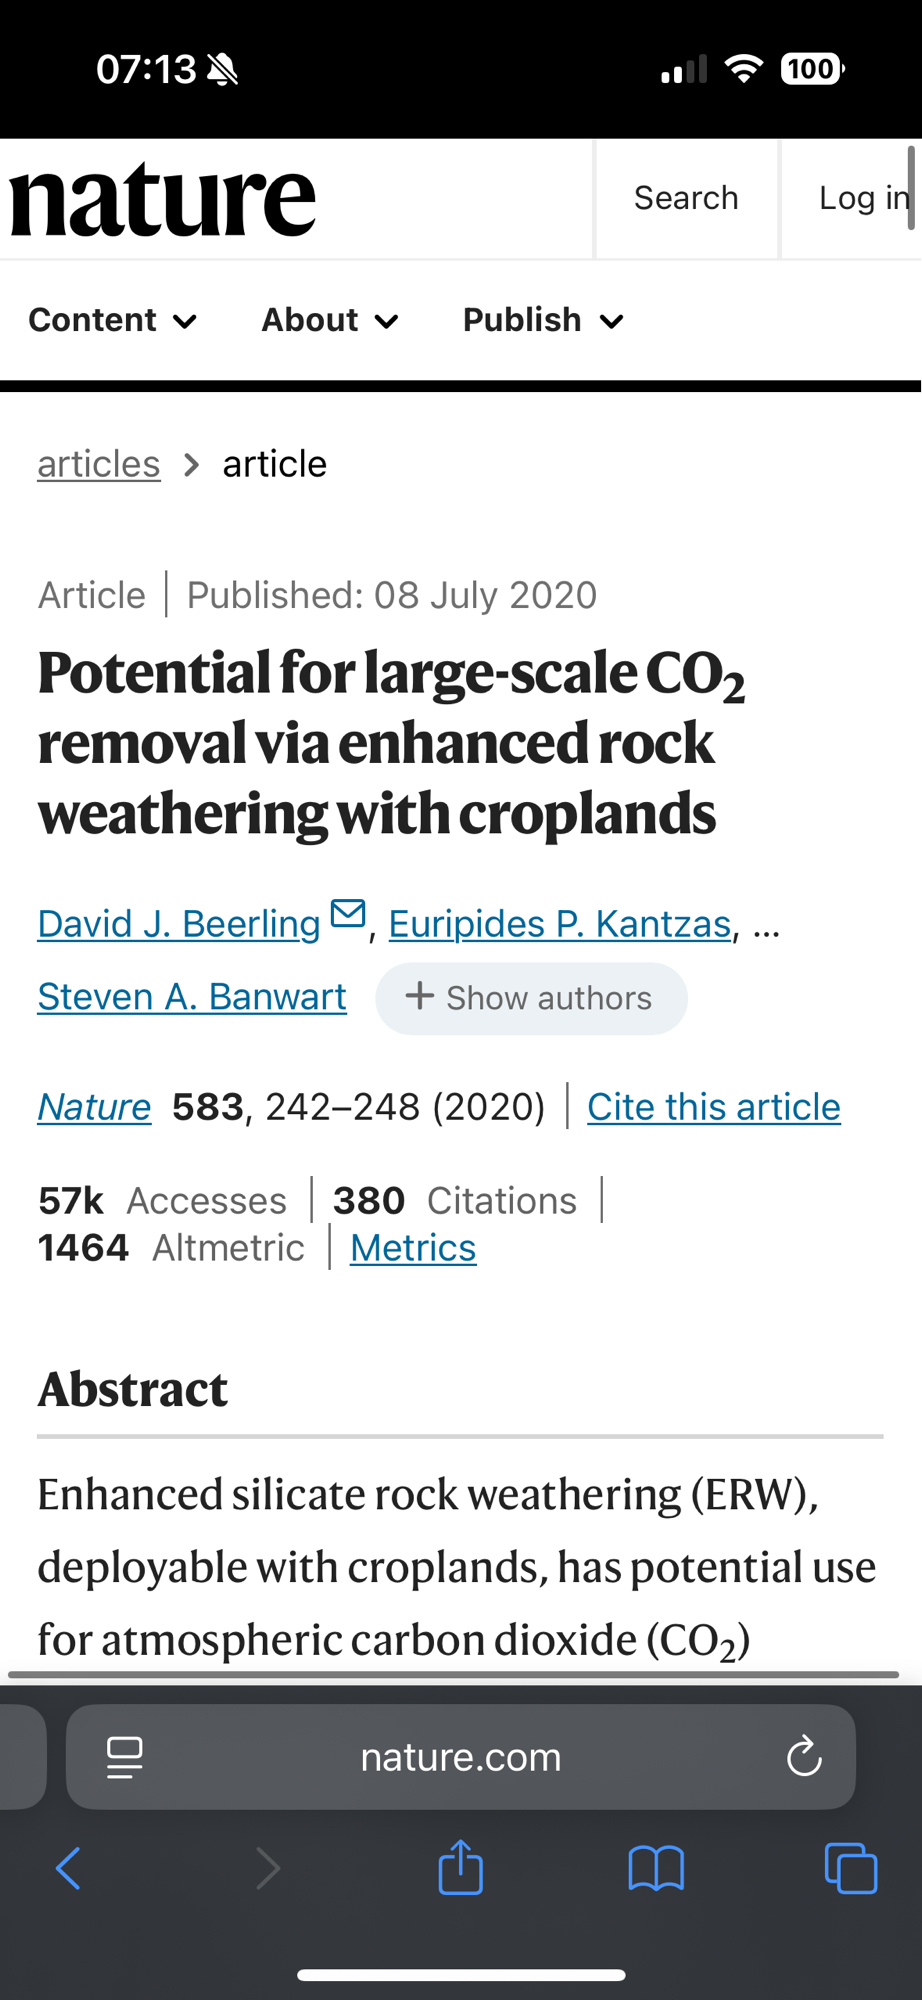Open the Safari share sheet icon
This screenshot has width=922, height=2000.
[461, 1867]
